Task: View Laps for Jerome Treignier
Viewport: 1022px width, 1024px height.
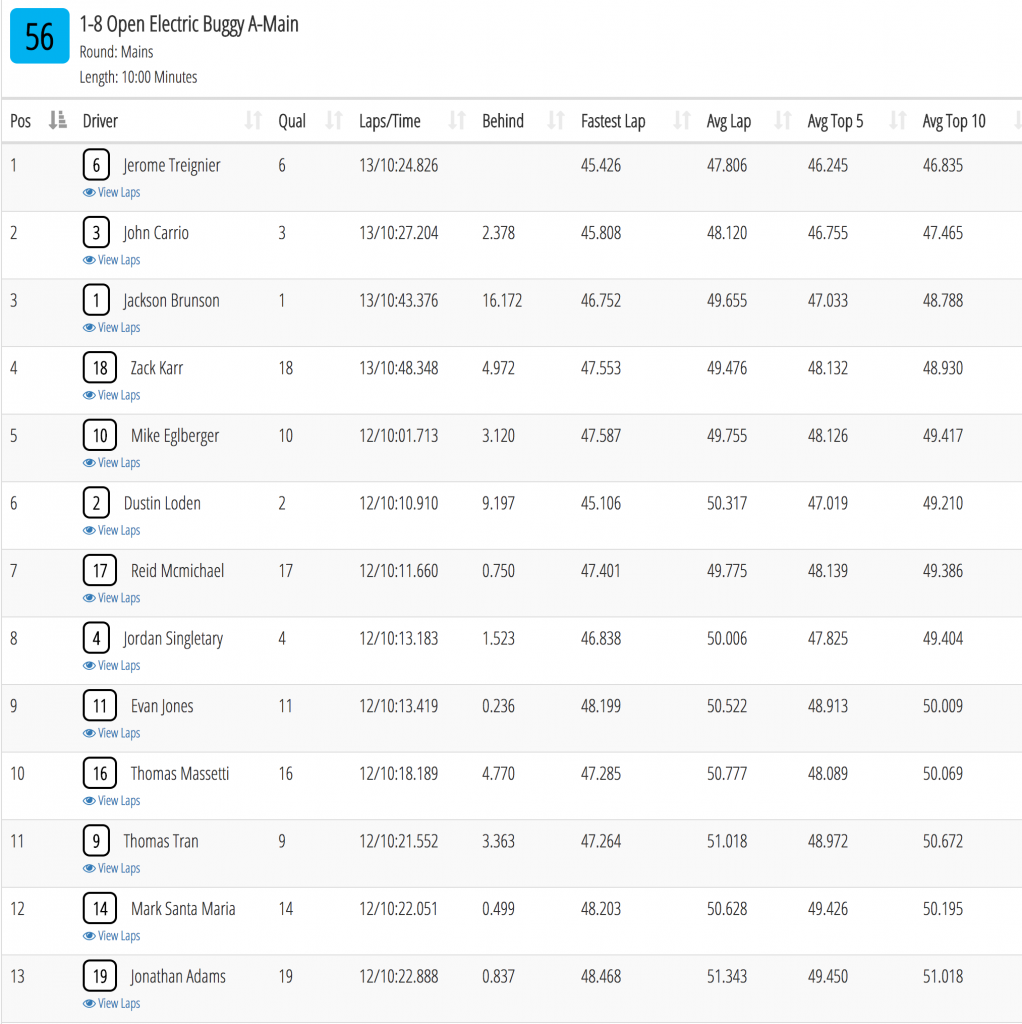Action: 112,193
